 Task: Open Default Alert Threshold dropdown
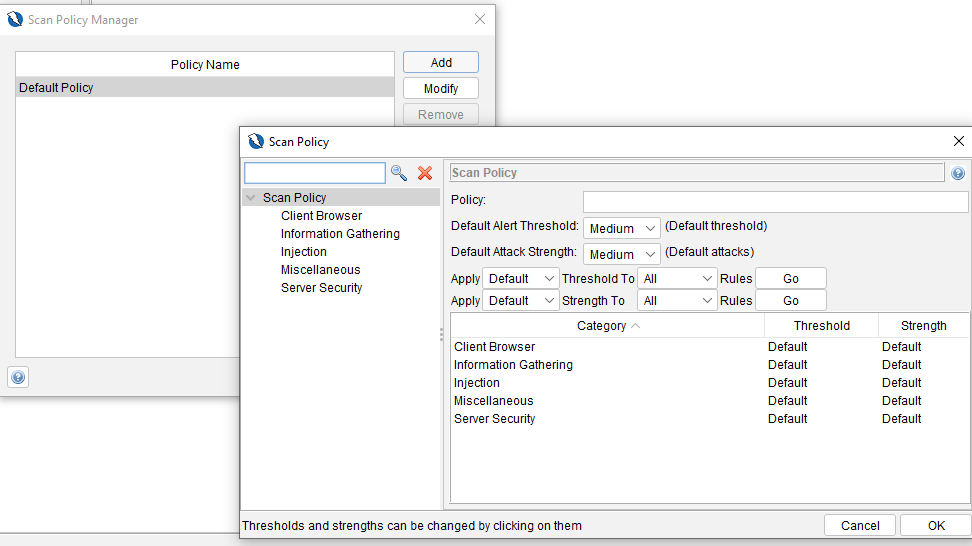tap(621, 228)
